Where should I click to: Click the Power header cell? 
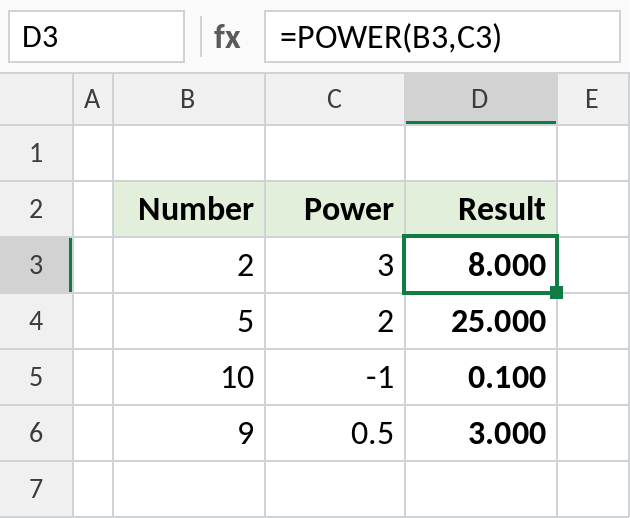(335, 209)
